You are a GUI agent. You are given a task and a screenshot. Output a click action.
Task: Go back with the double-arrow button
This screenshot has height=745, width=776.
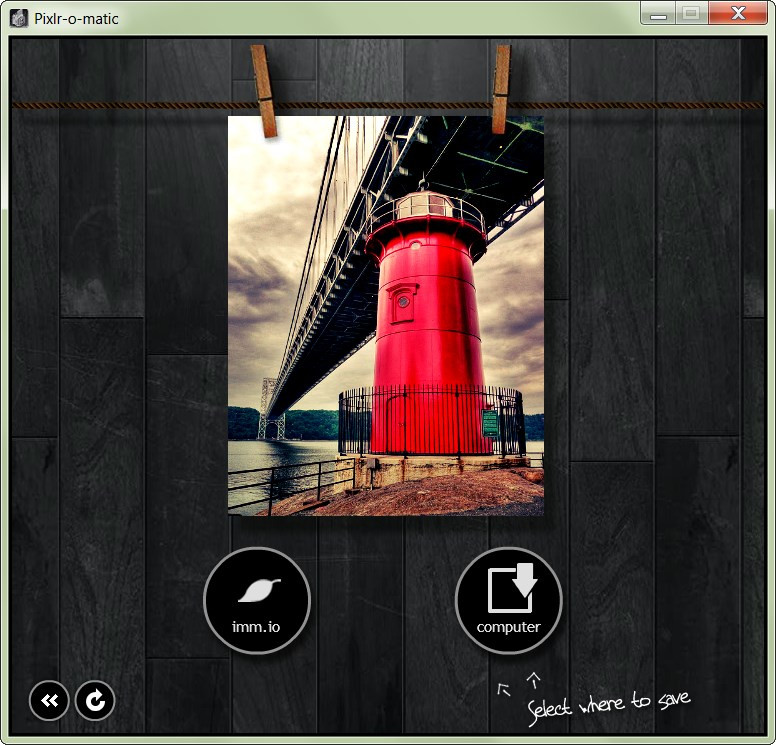(49, 700)
